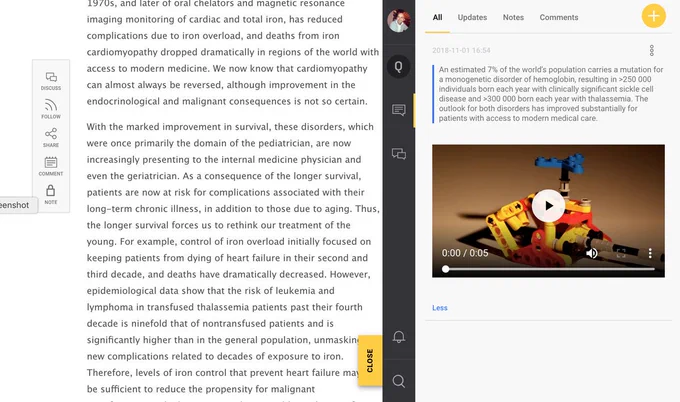
Task: Click the video time readout 0:00 / 0:05
Action: [465, 253]
